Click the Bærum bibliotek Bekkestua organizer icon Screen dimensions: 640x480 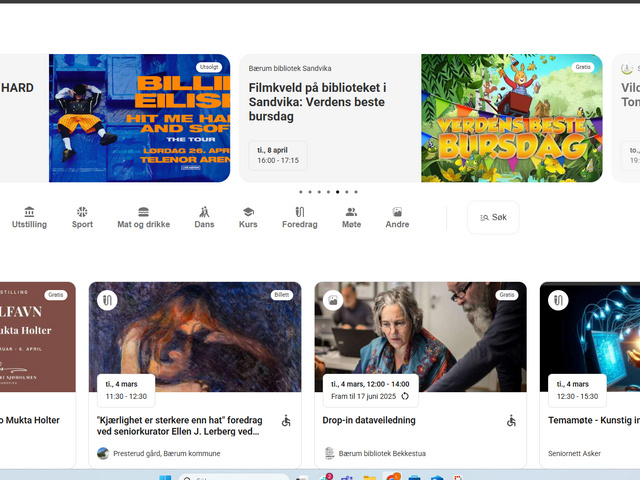coord(329,453)
